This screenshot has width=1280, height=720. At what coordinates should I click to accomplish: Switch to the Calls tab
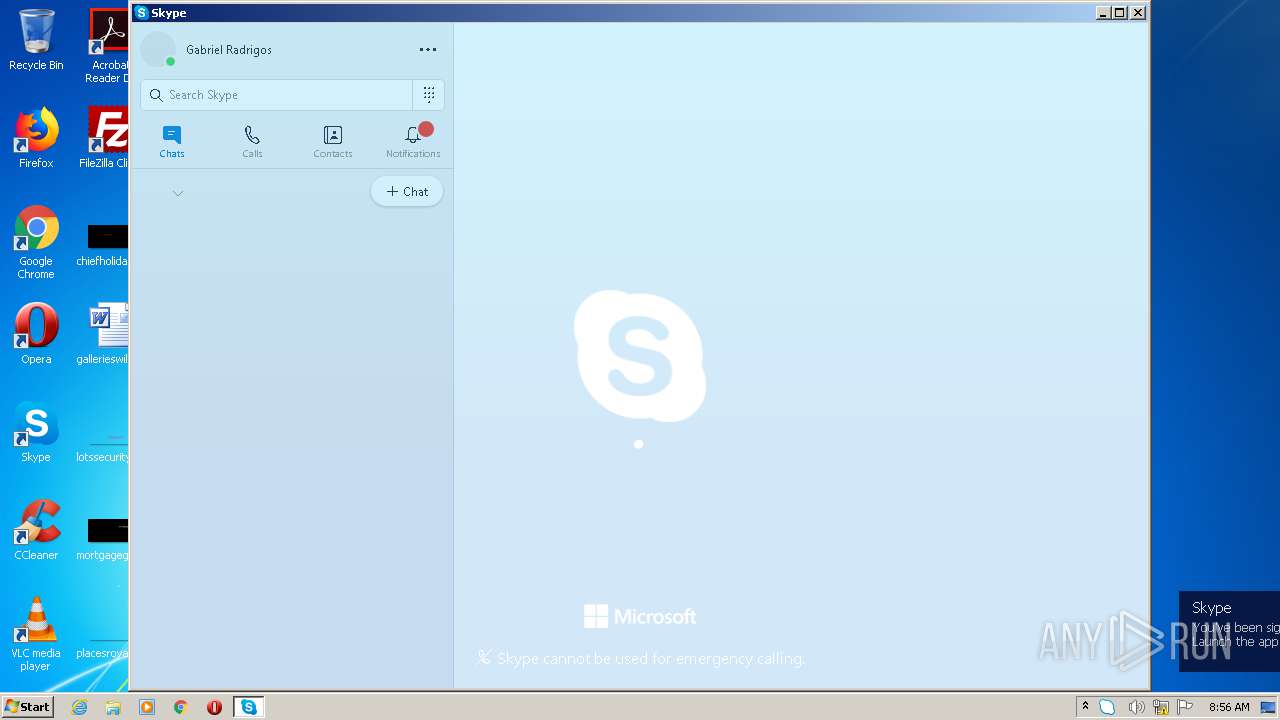tap(252, 141)
